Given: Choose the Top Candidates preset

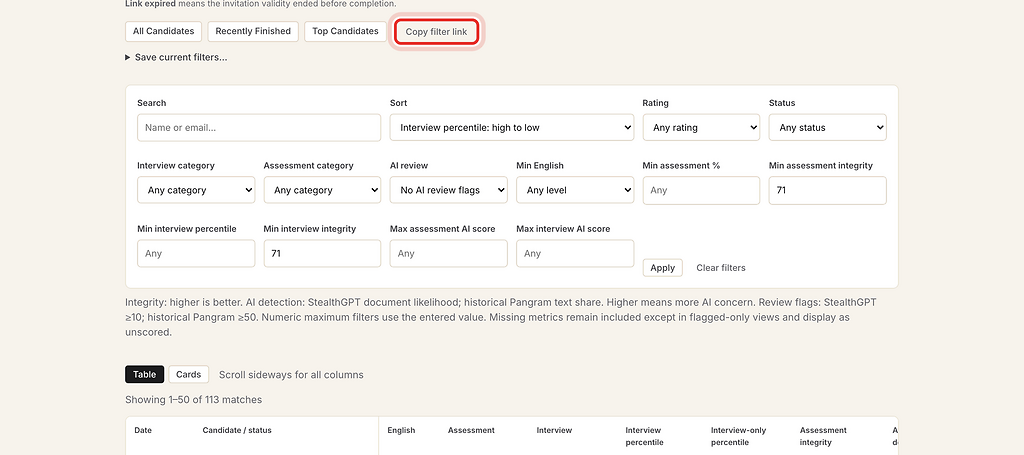Looking at the screenshot, I should pos(345,31).
